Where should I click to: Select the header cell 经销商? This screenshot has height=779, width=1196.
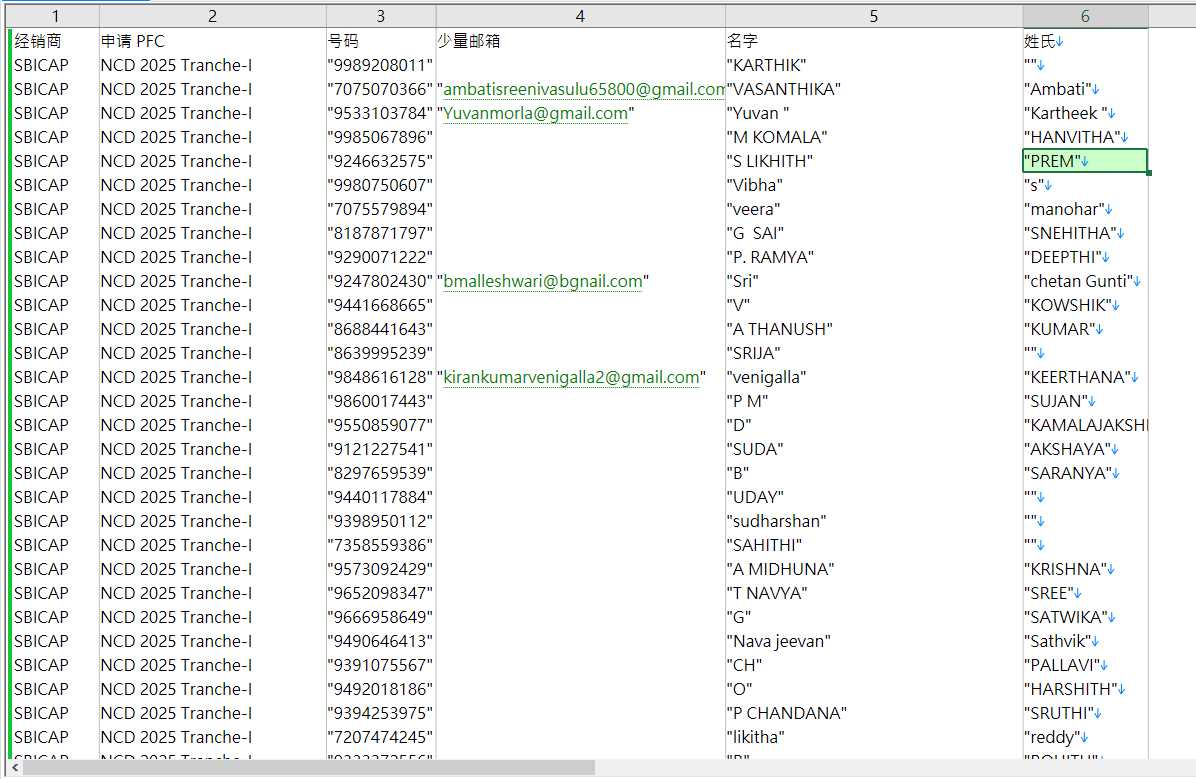click(55, 41)
